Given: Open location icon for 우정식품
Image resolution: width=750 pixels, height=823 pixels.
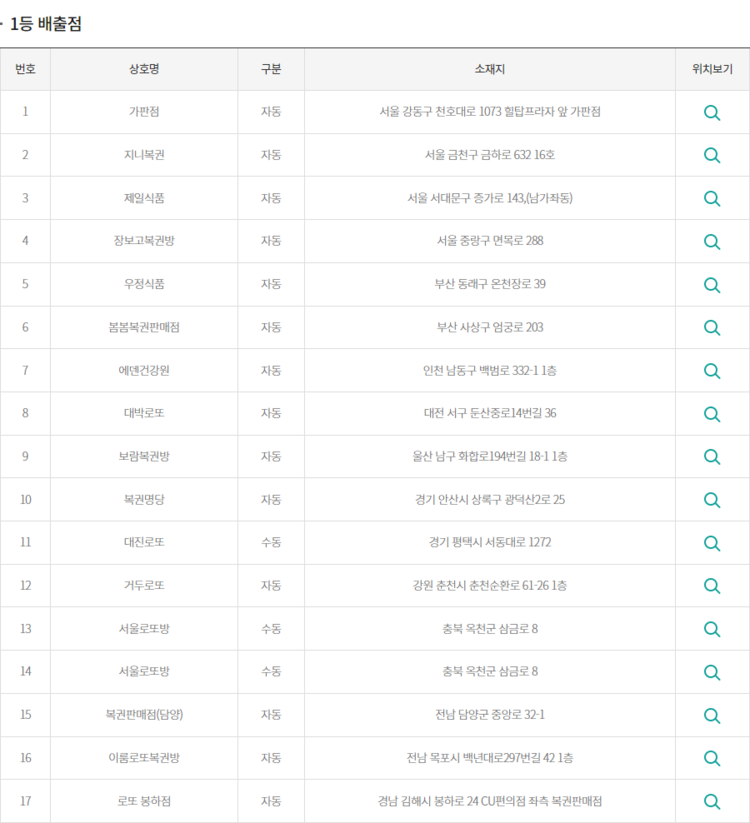Looking at the screenshot, I should 712,285.
